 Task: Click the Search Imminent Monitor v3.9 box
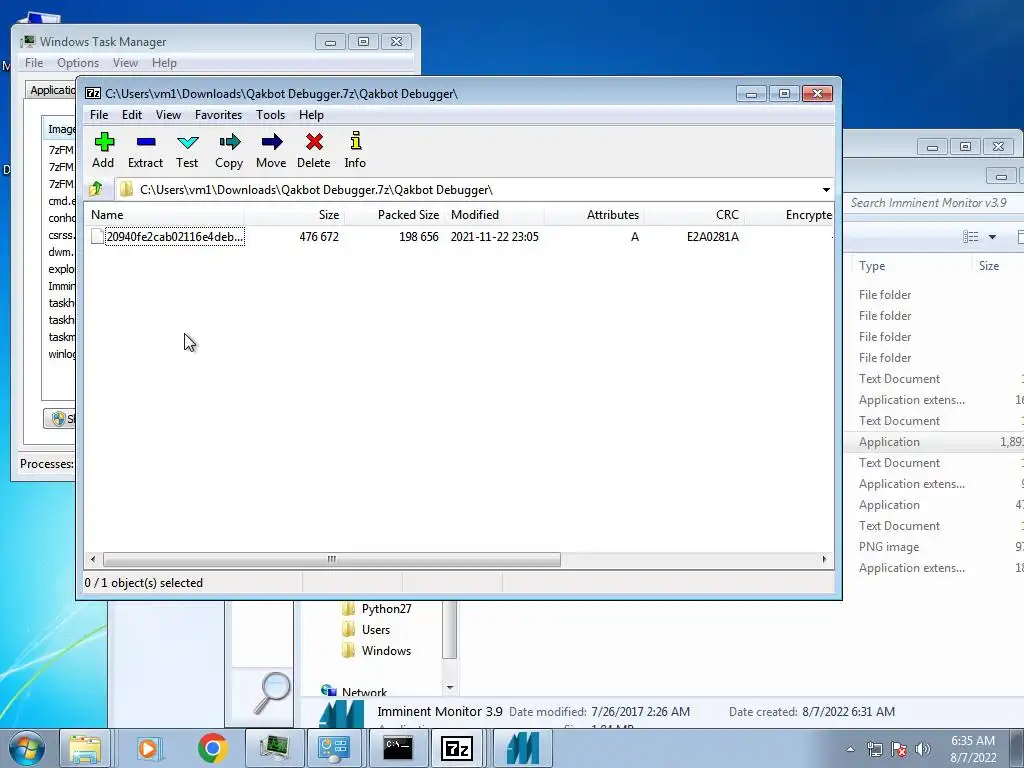point(934,202)
